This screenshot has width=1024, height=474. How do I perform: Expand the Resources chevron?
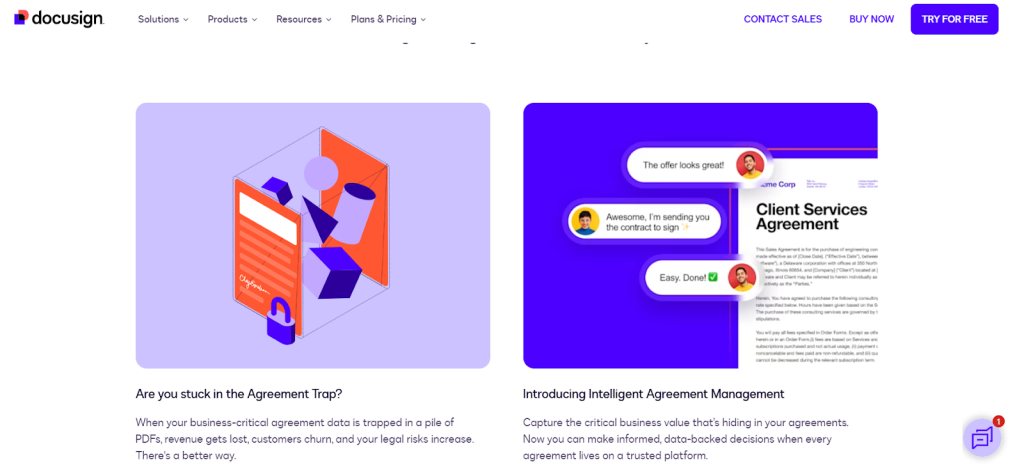click(x=328, y=20)
